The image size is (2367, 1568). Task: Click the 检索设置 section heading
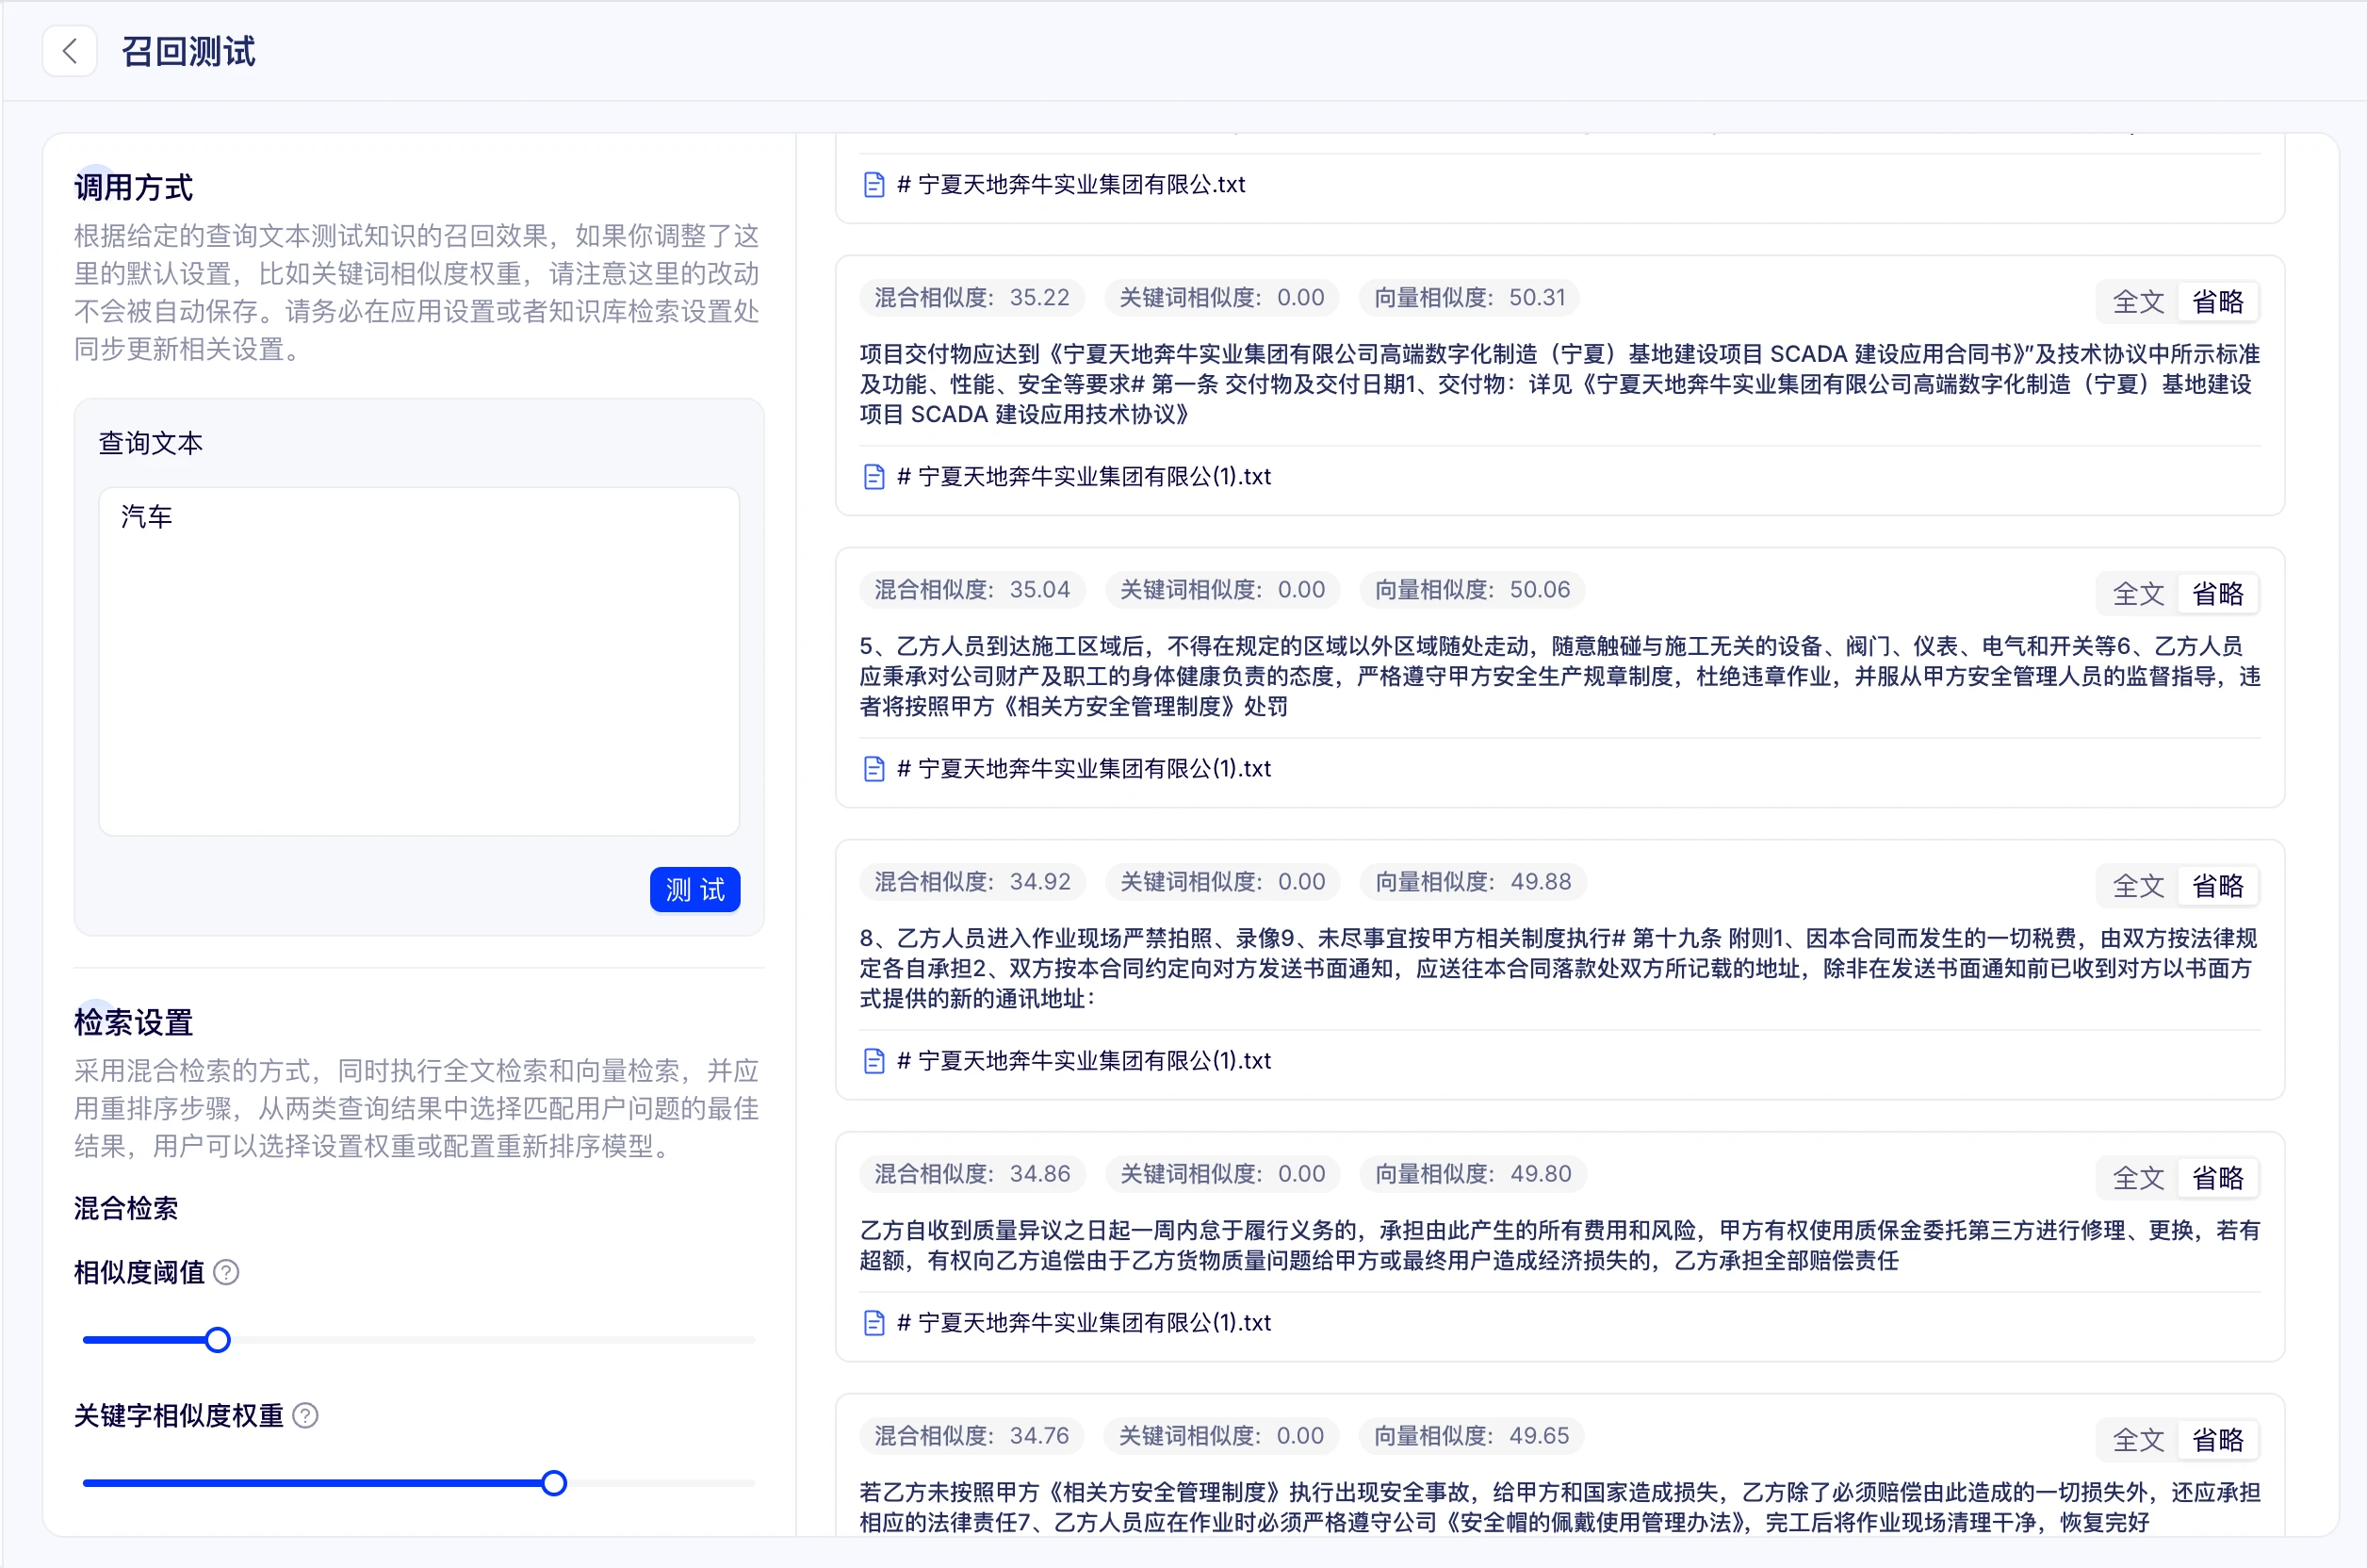click(x=134, y=1022)
